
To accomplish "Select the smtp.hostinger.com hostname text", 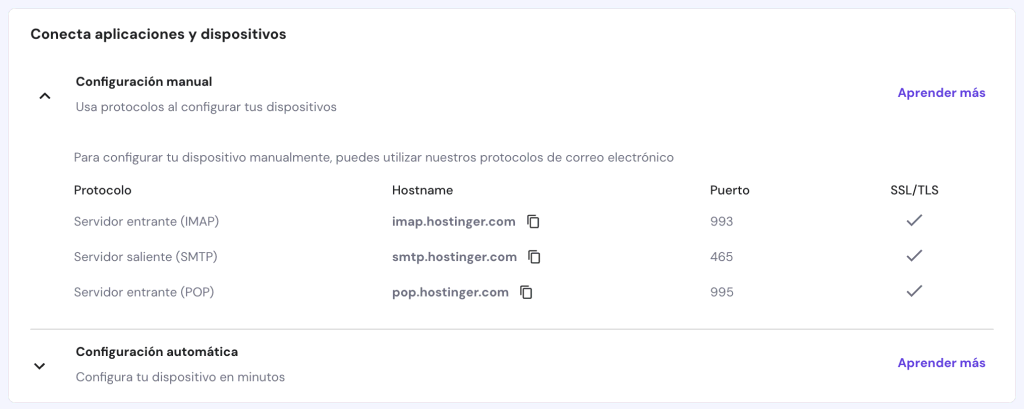I will click(454, 257).
